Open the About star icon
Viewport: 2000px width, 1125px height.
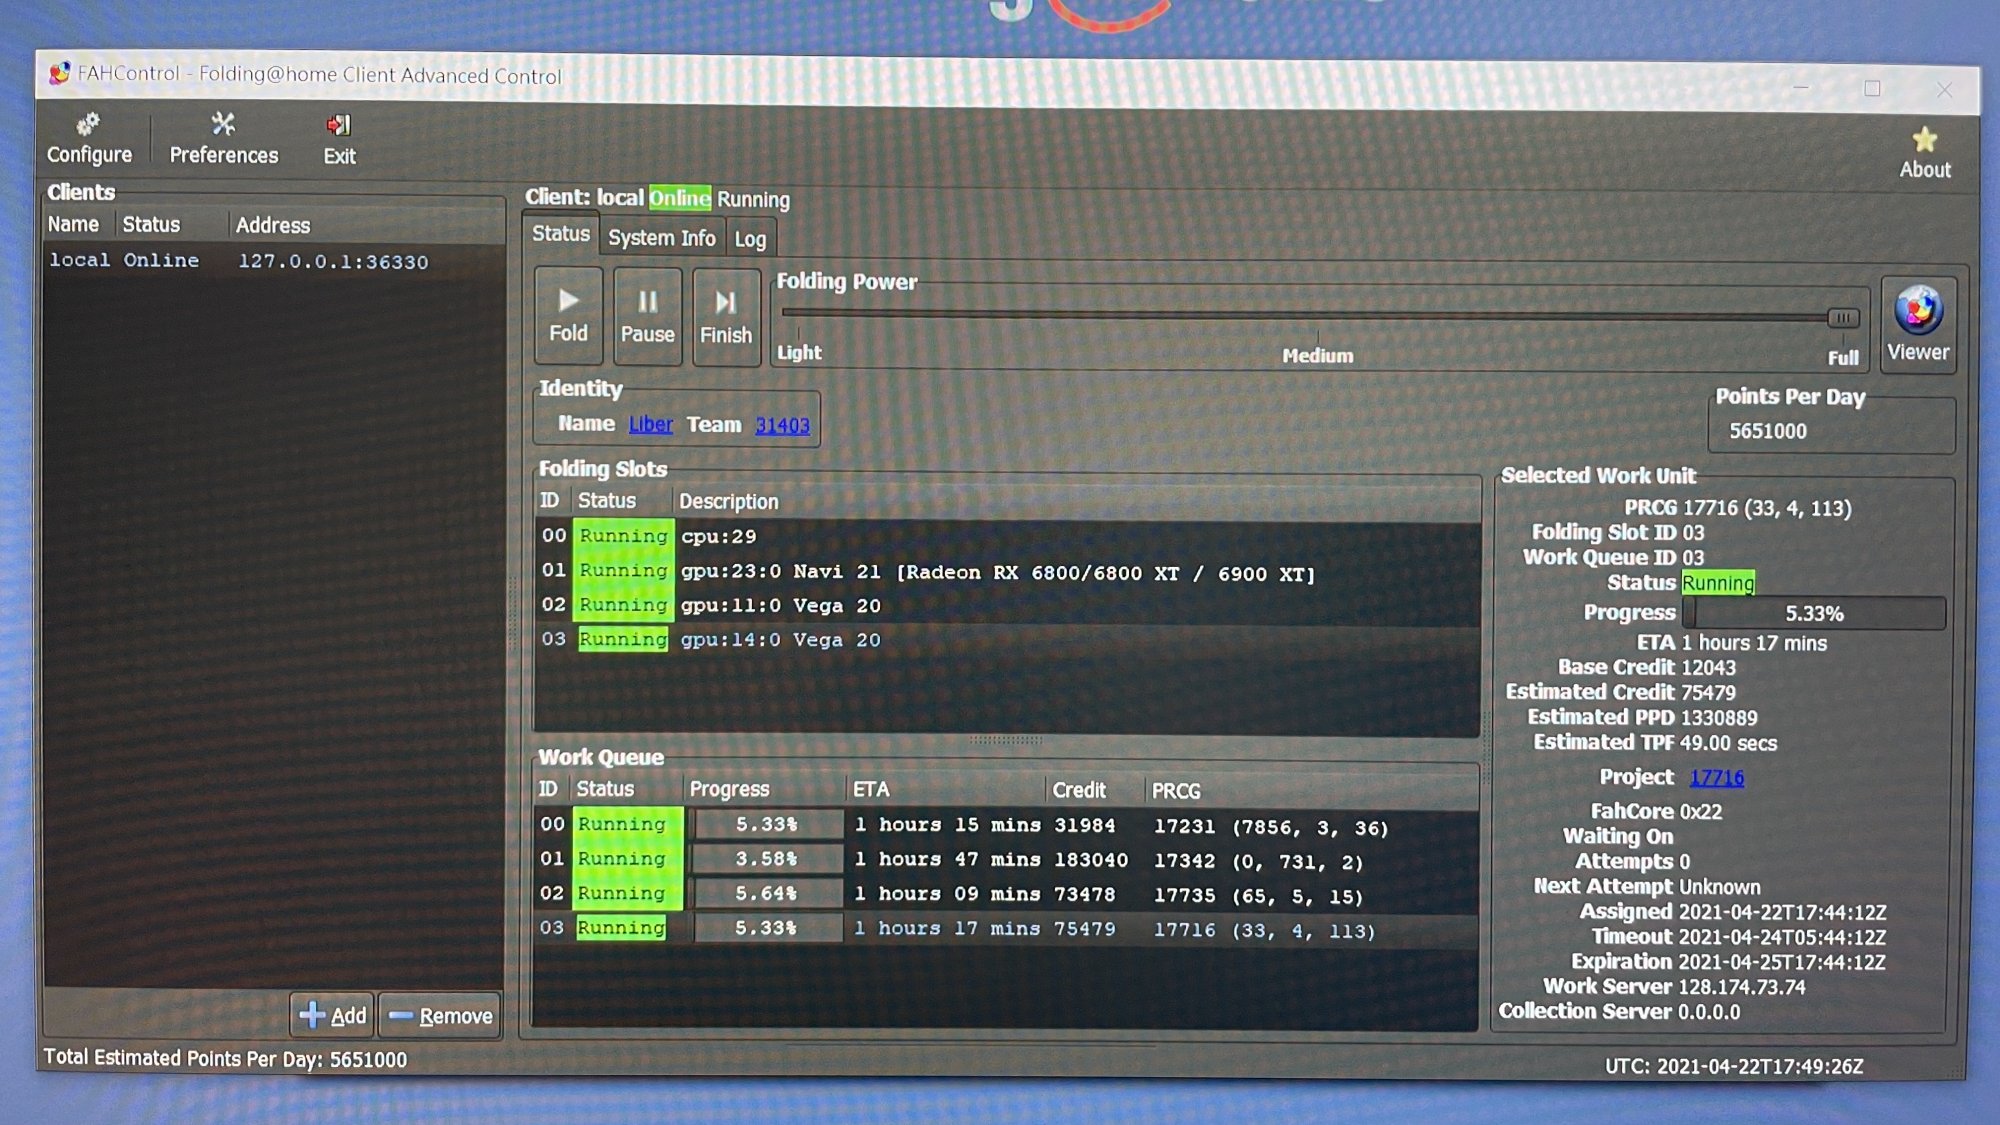click(1924, 153)
